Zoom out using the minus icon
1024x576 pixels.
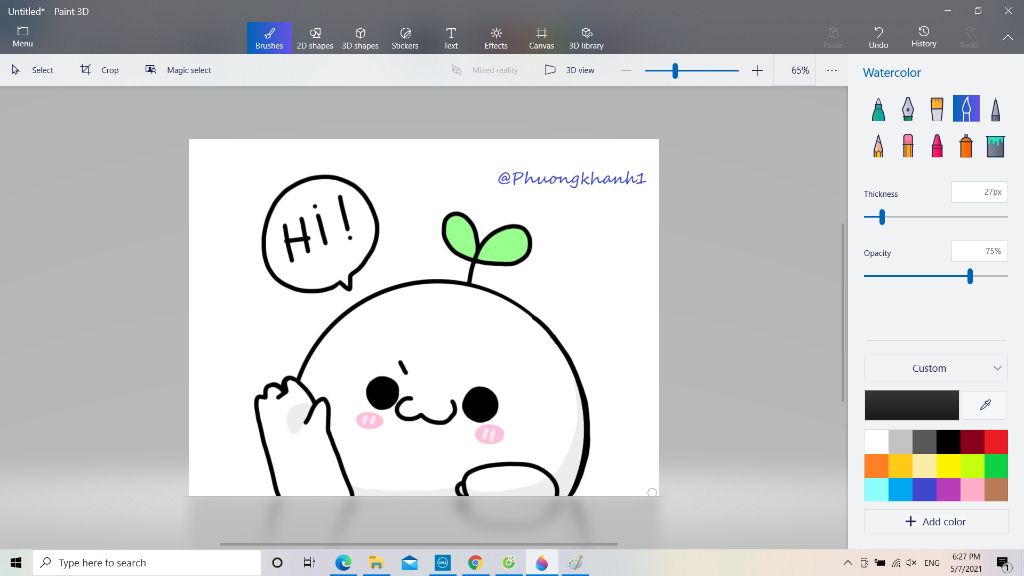[626, 70]
